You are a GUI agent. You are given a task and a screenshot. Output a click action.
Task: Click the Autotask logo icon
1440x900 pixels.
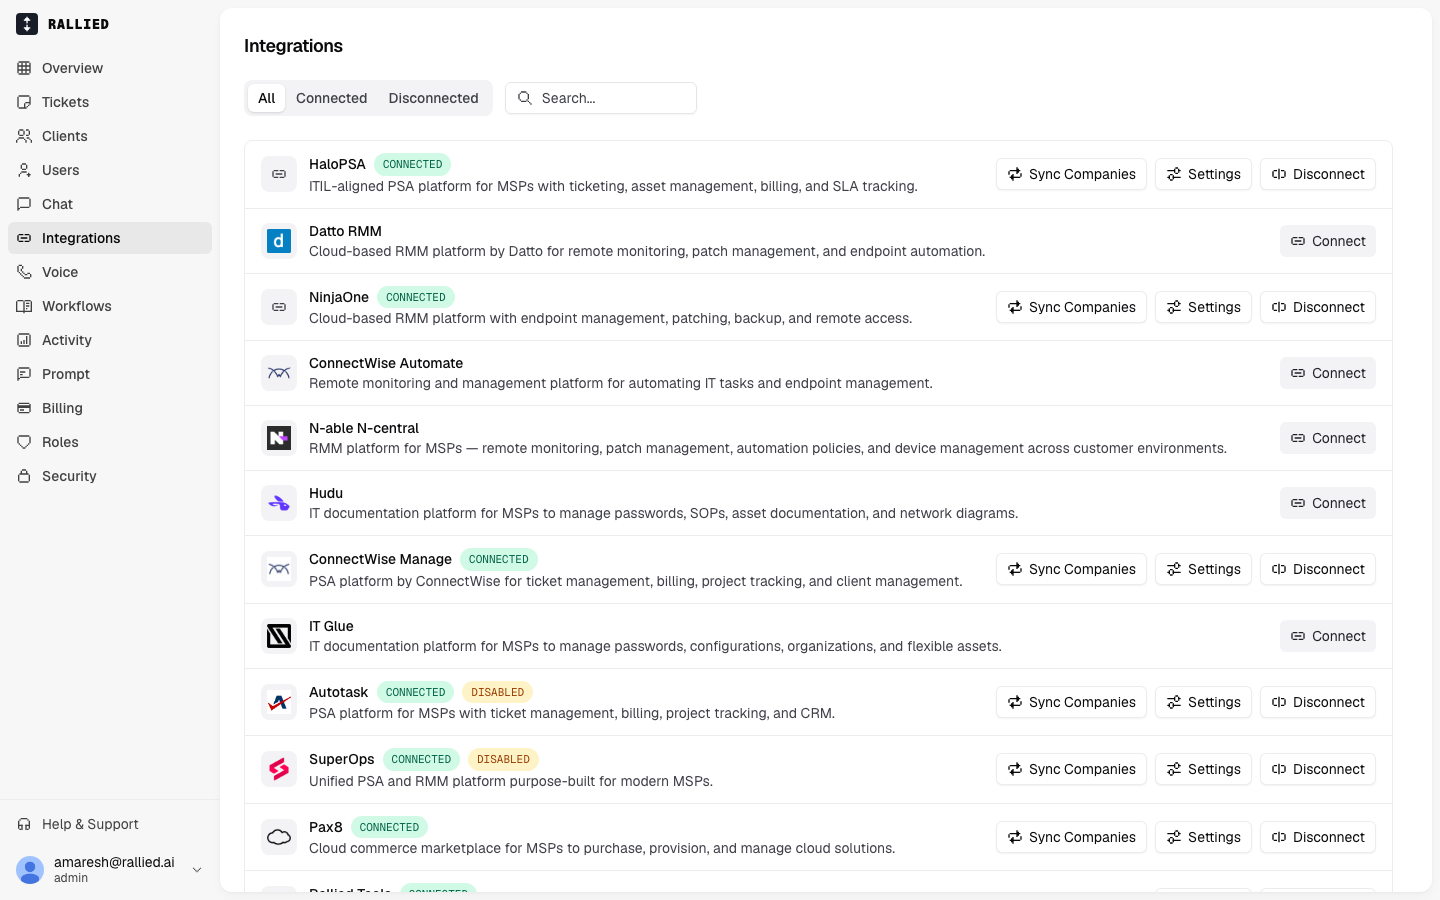click(279, 702)
